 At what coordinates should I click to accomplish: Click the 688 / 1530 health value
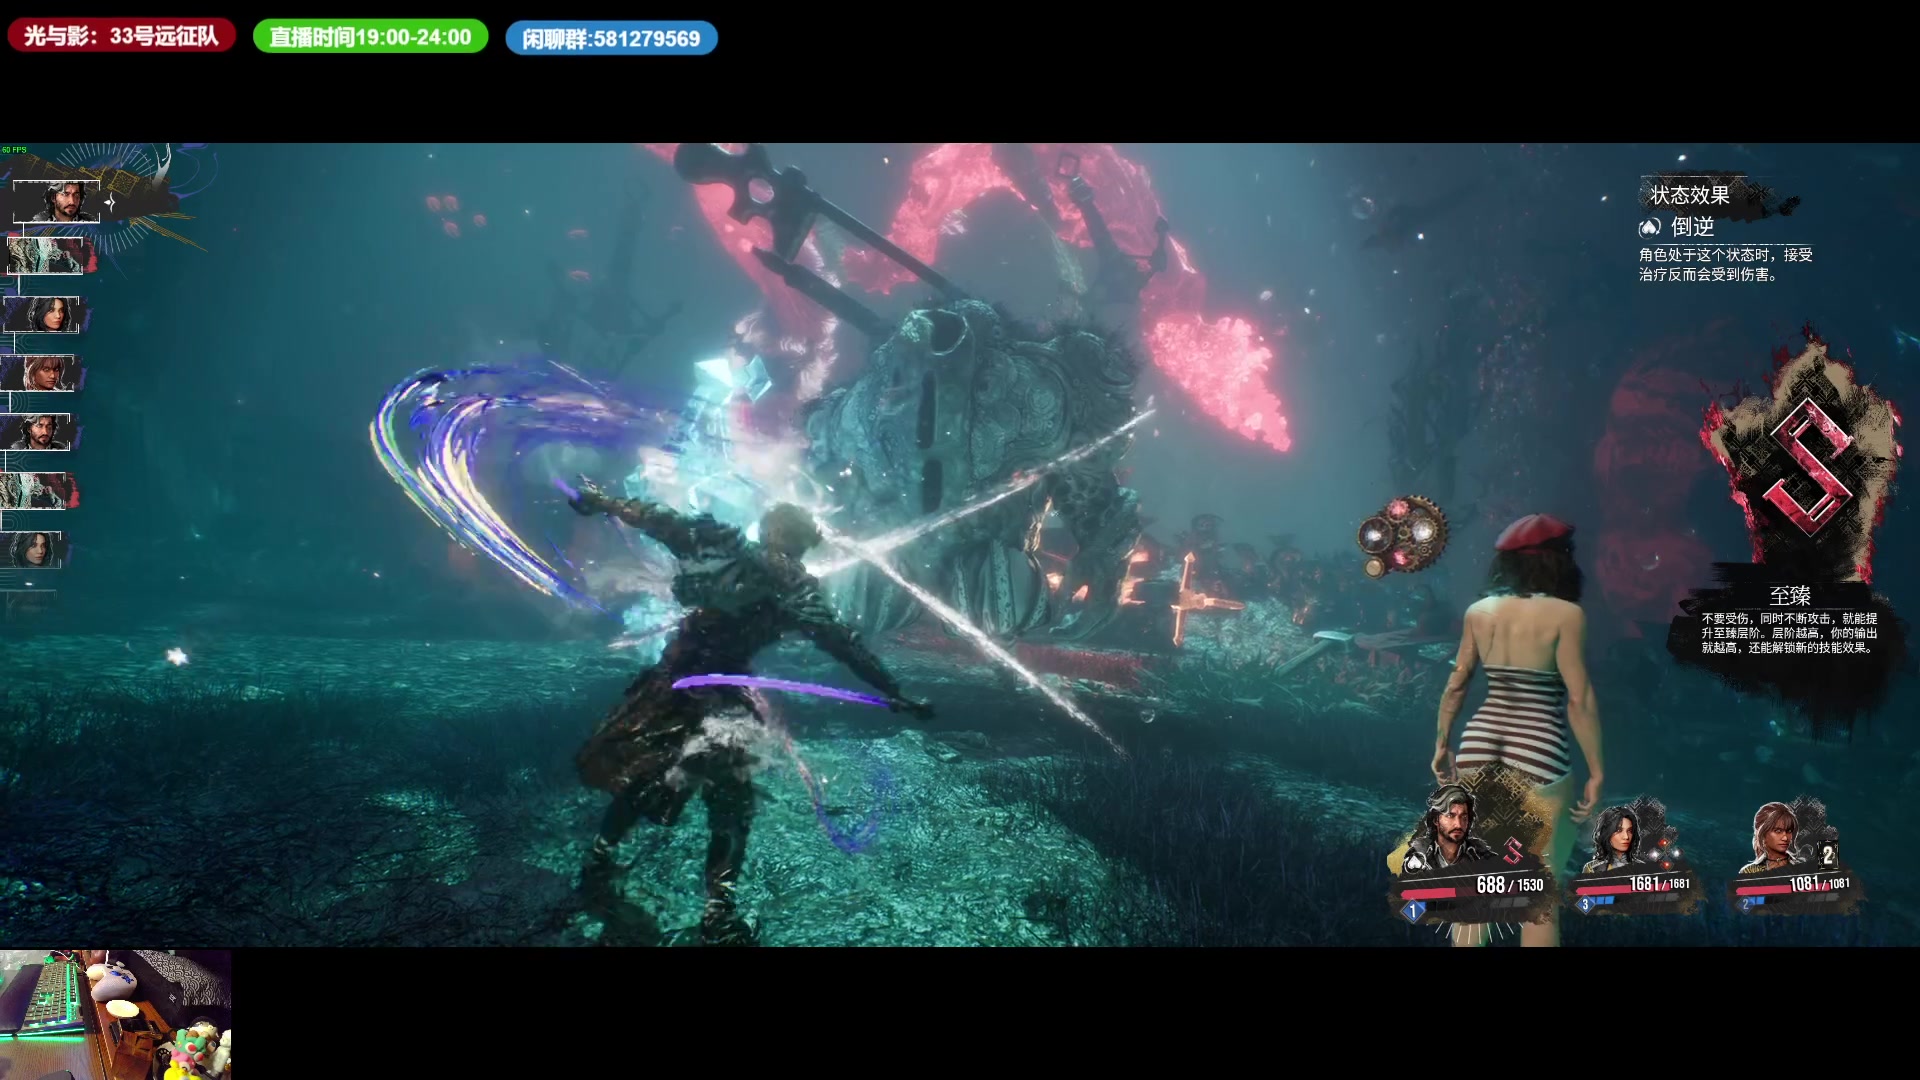pos(1510,885)
